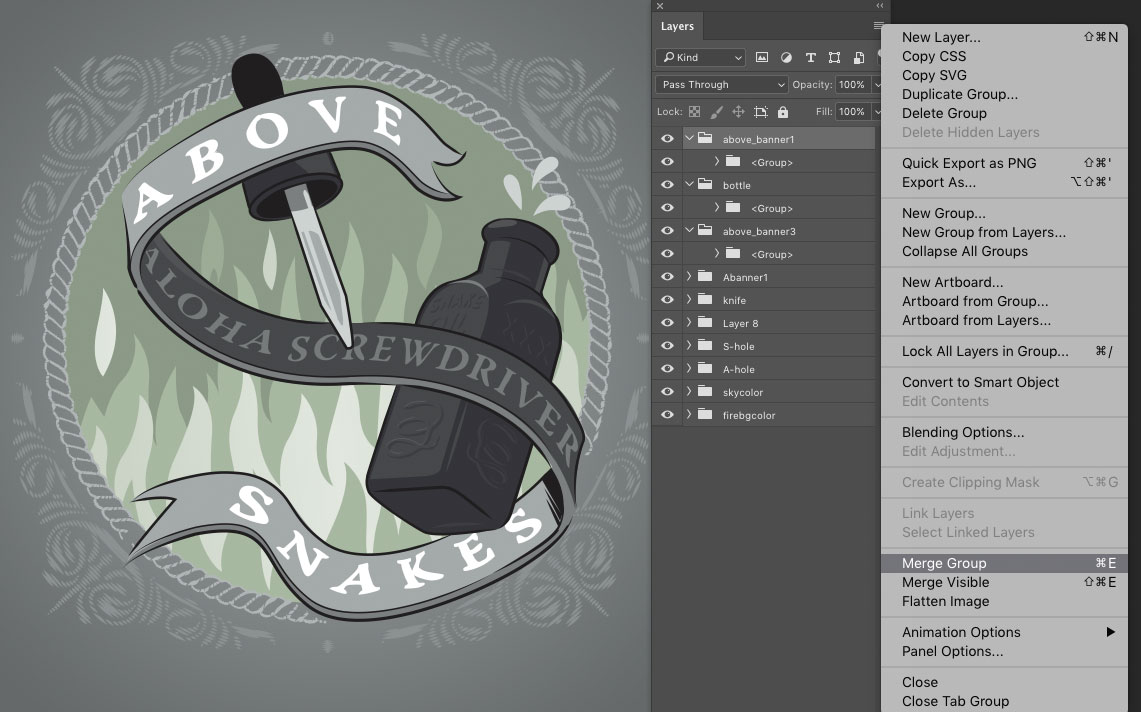
Task: Click the Lock all padlock icon
Action: pos(783,111)
